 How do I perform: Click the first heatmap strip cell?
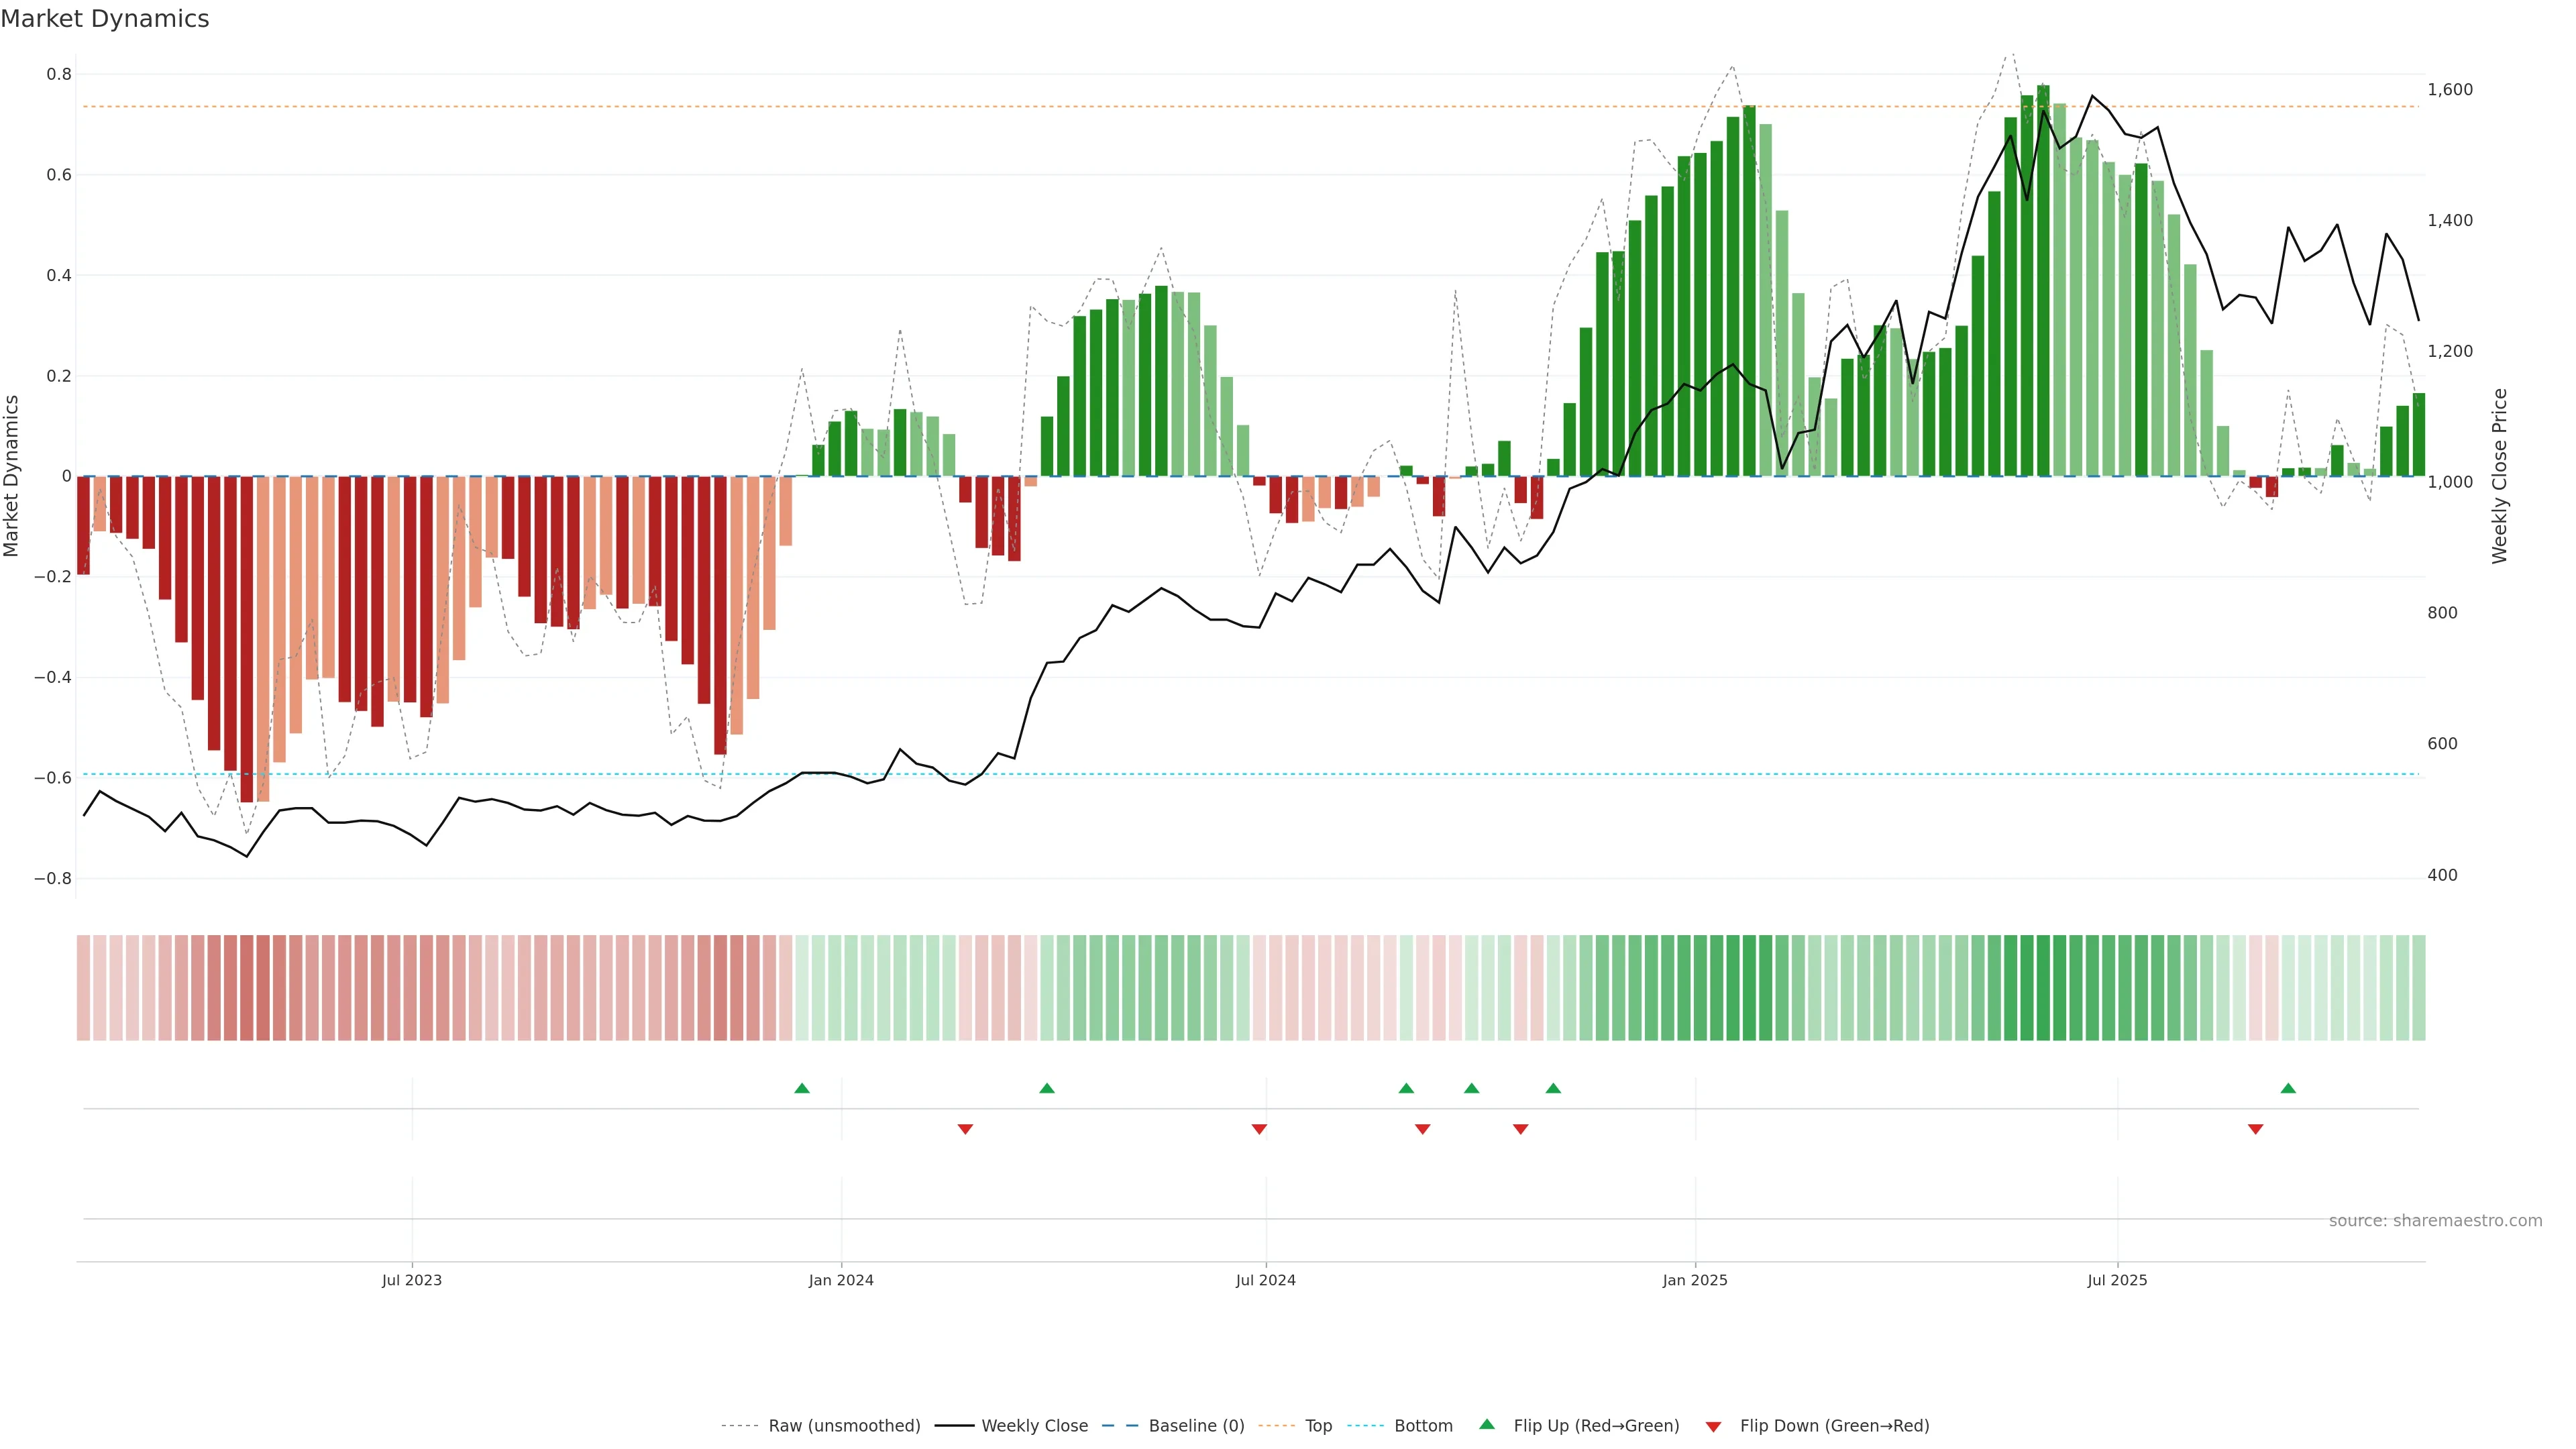tap(84, 987)
